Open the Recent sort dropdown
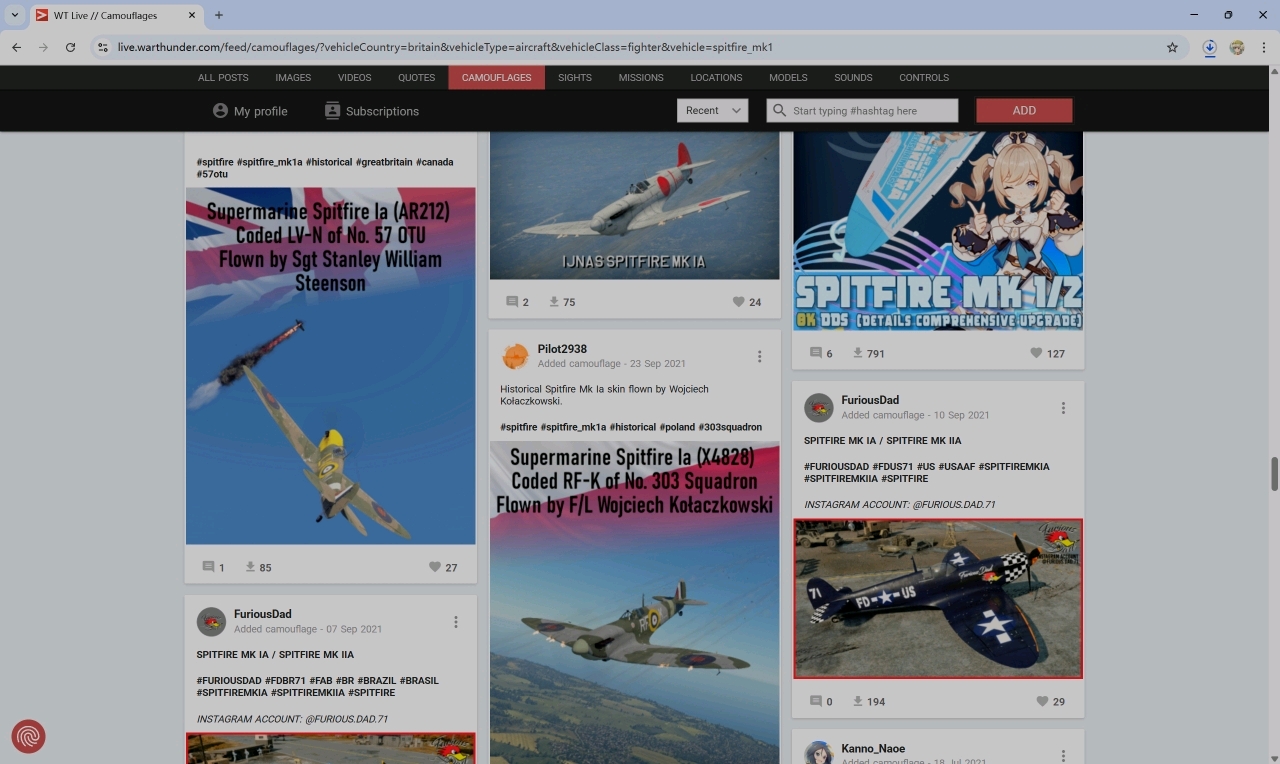 712,111
